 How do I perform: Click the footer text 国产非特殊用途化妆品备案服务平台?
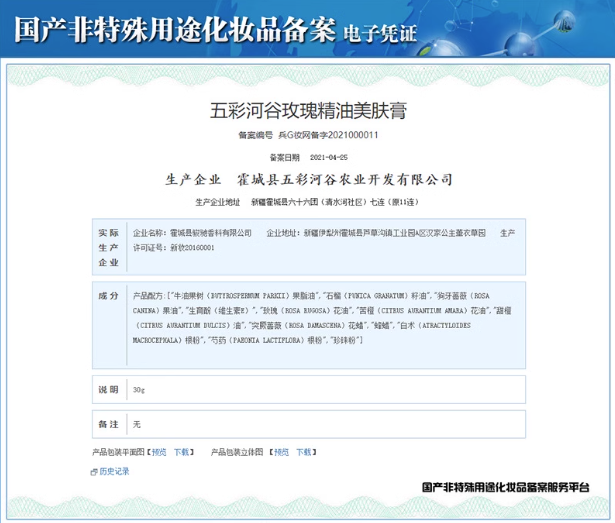506,487
